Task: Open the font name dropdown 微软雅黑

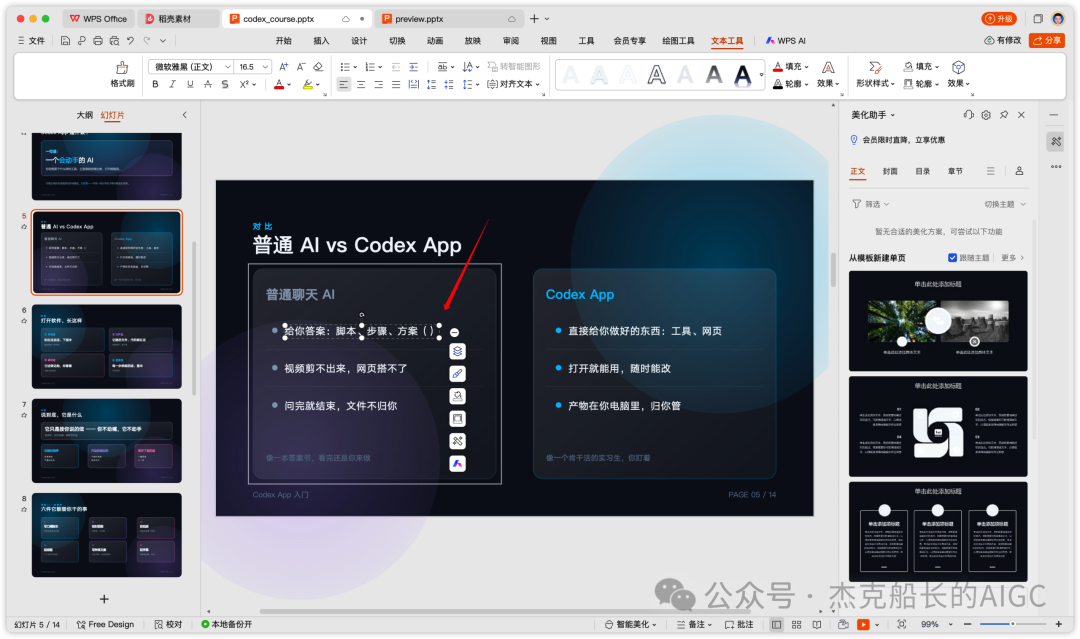Action: (227, 67)
